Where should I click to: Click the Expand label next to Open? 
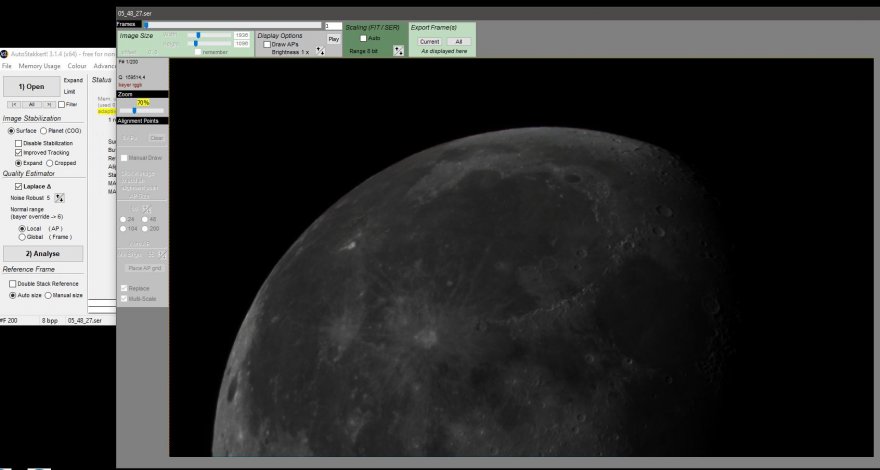coord(73,80)
